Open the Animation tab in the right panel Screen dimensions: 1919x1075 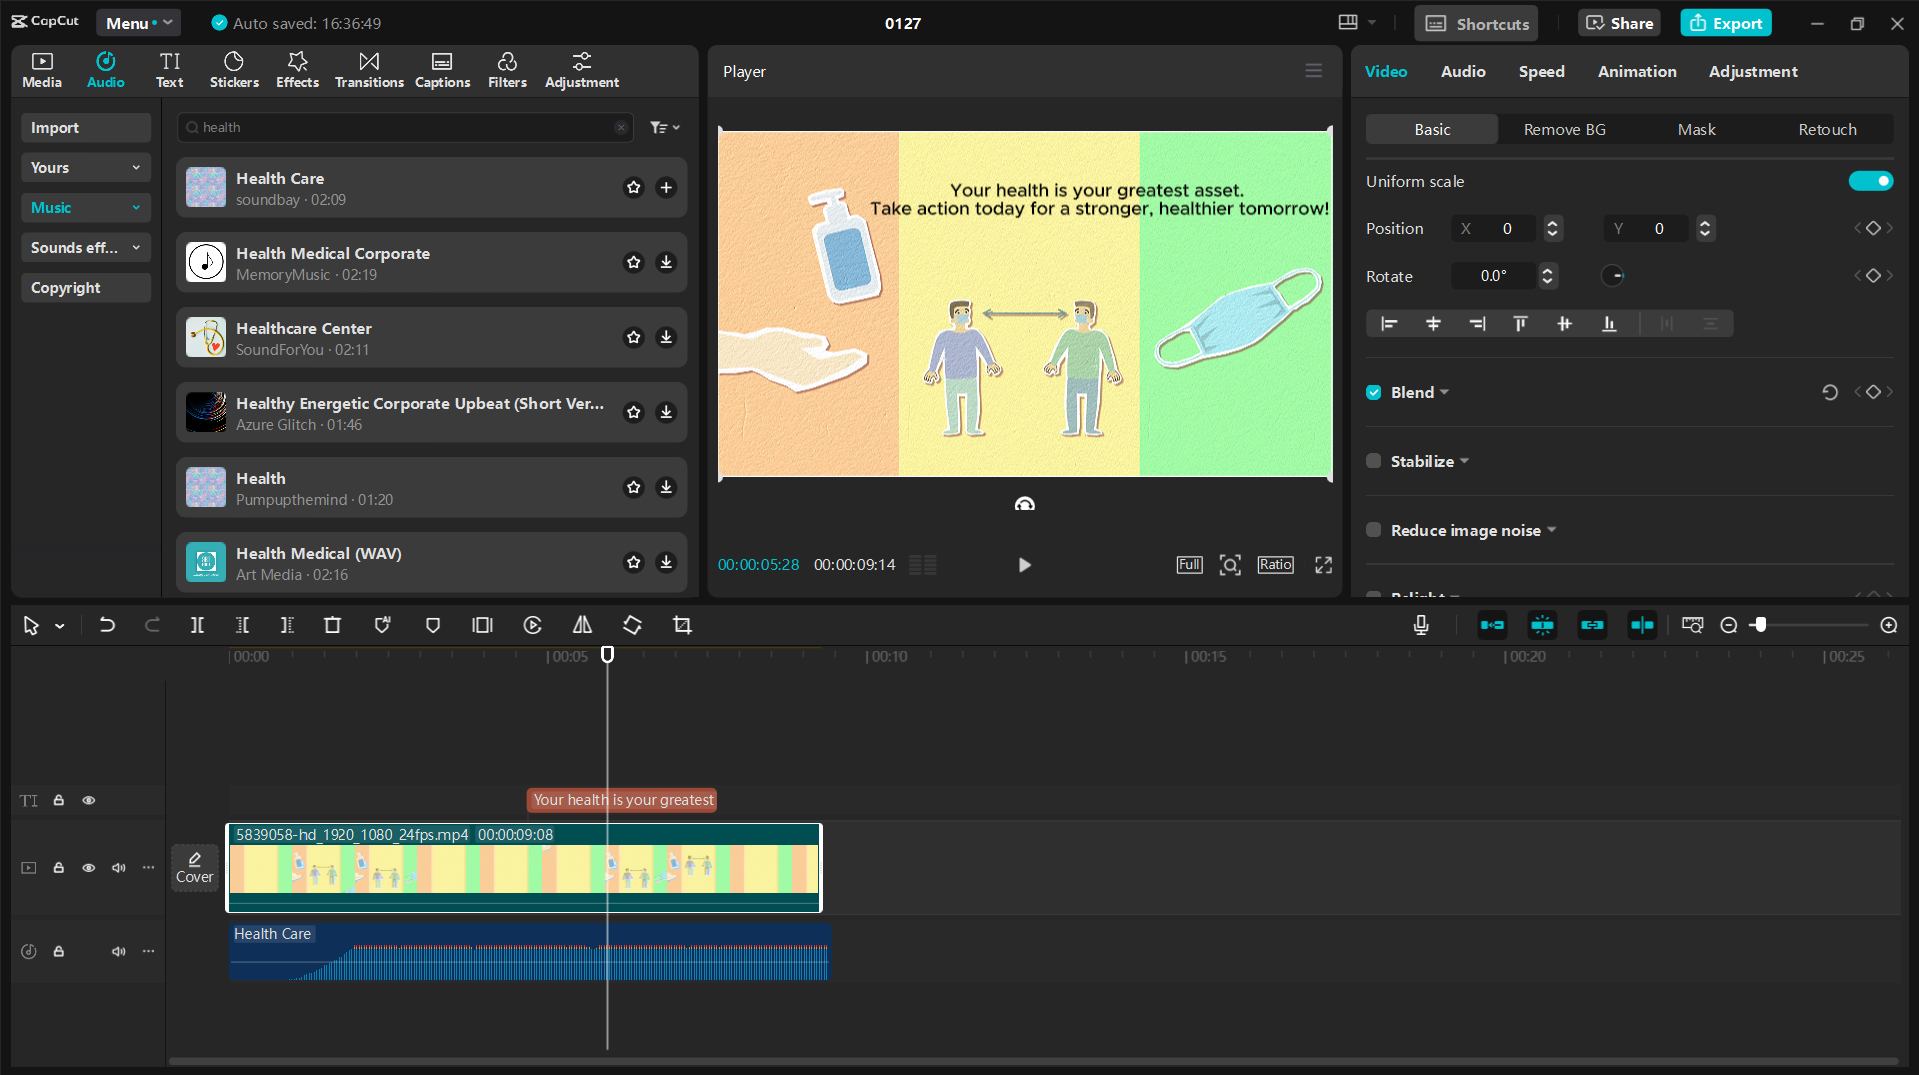click(x=1636, y=71)
